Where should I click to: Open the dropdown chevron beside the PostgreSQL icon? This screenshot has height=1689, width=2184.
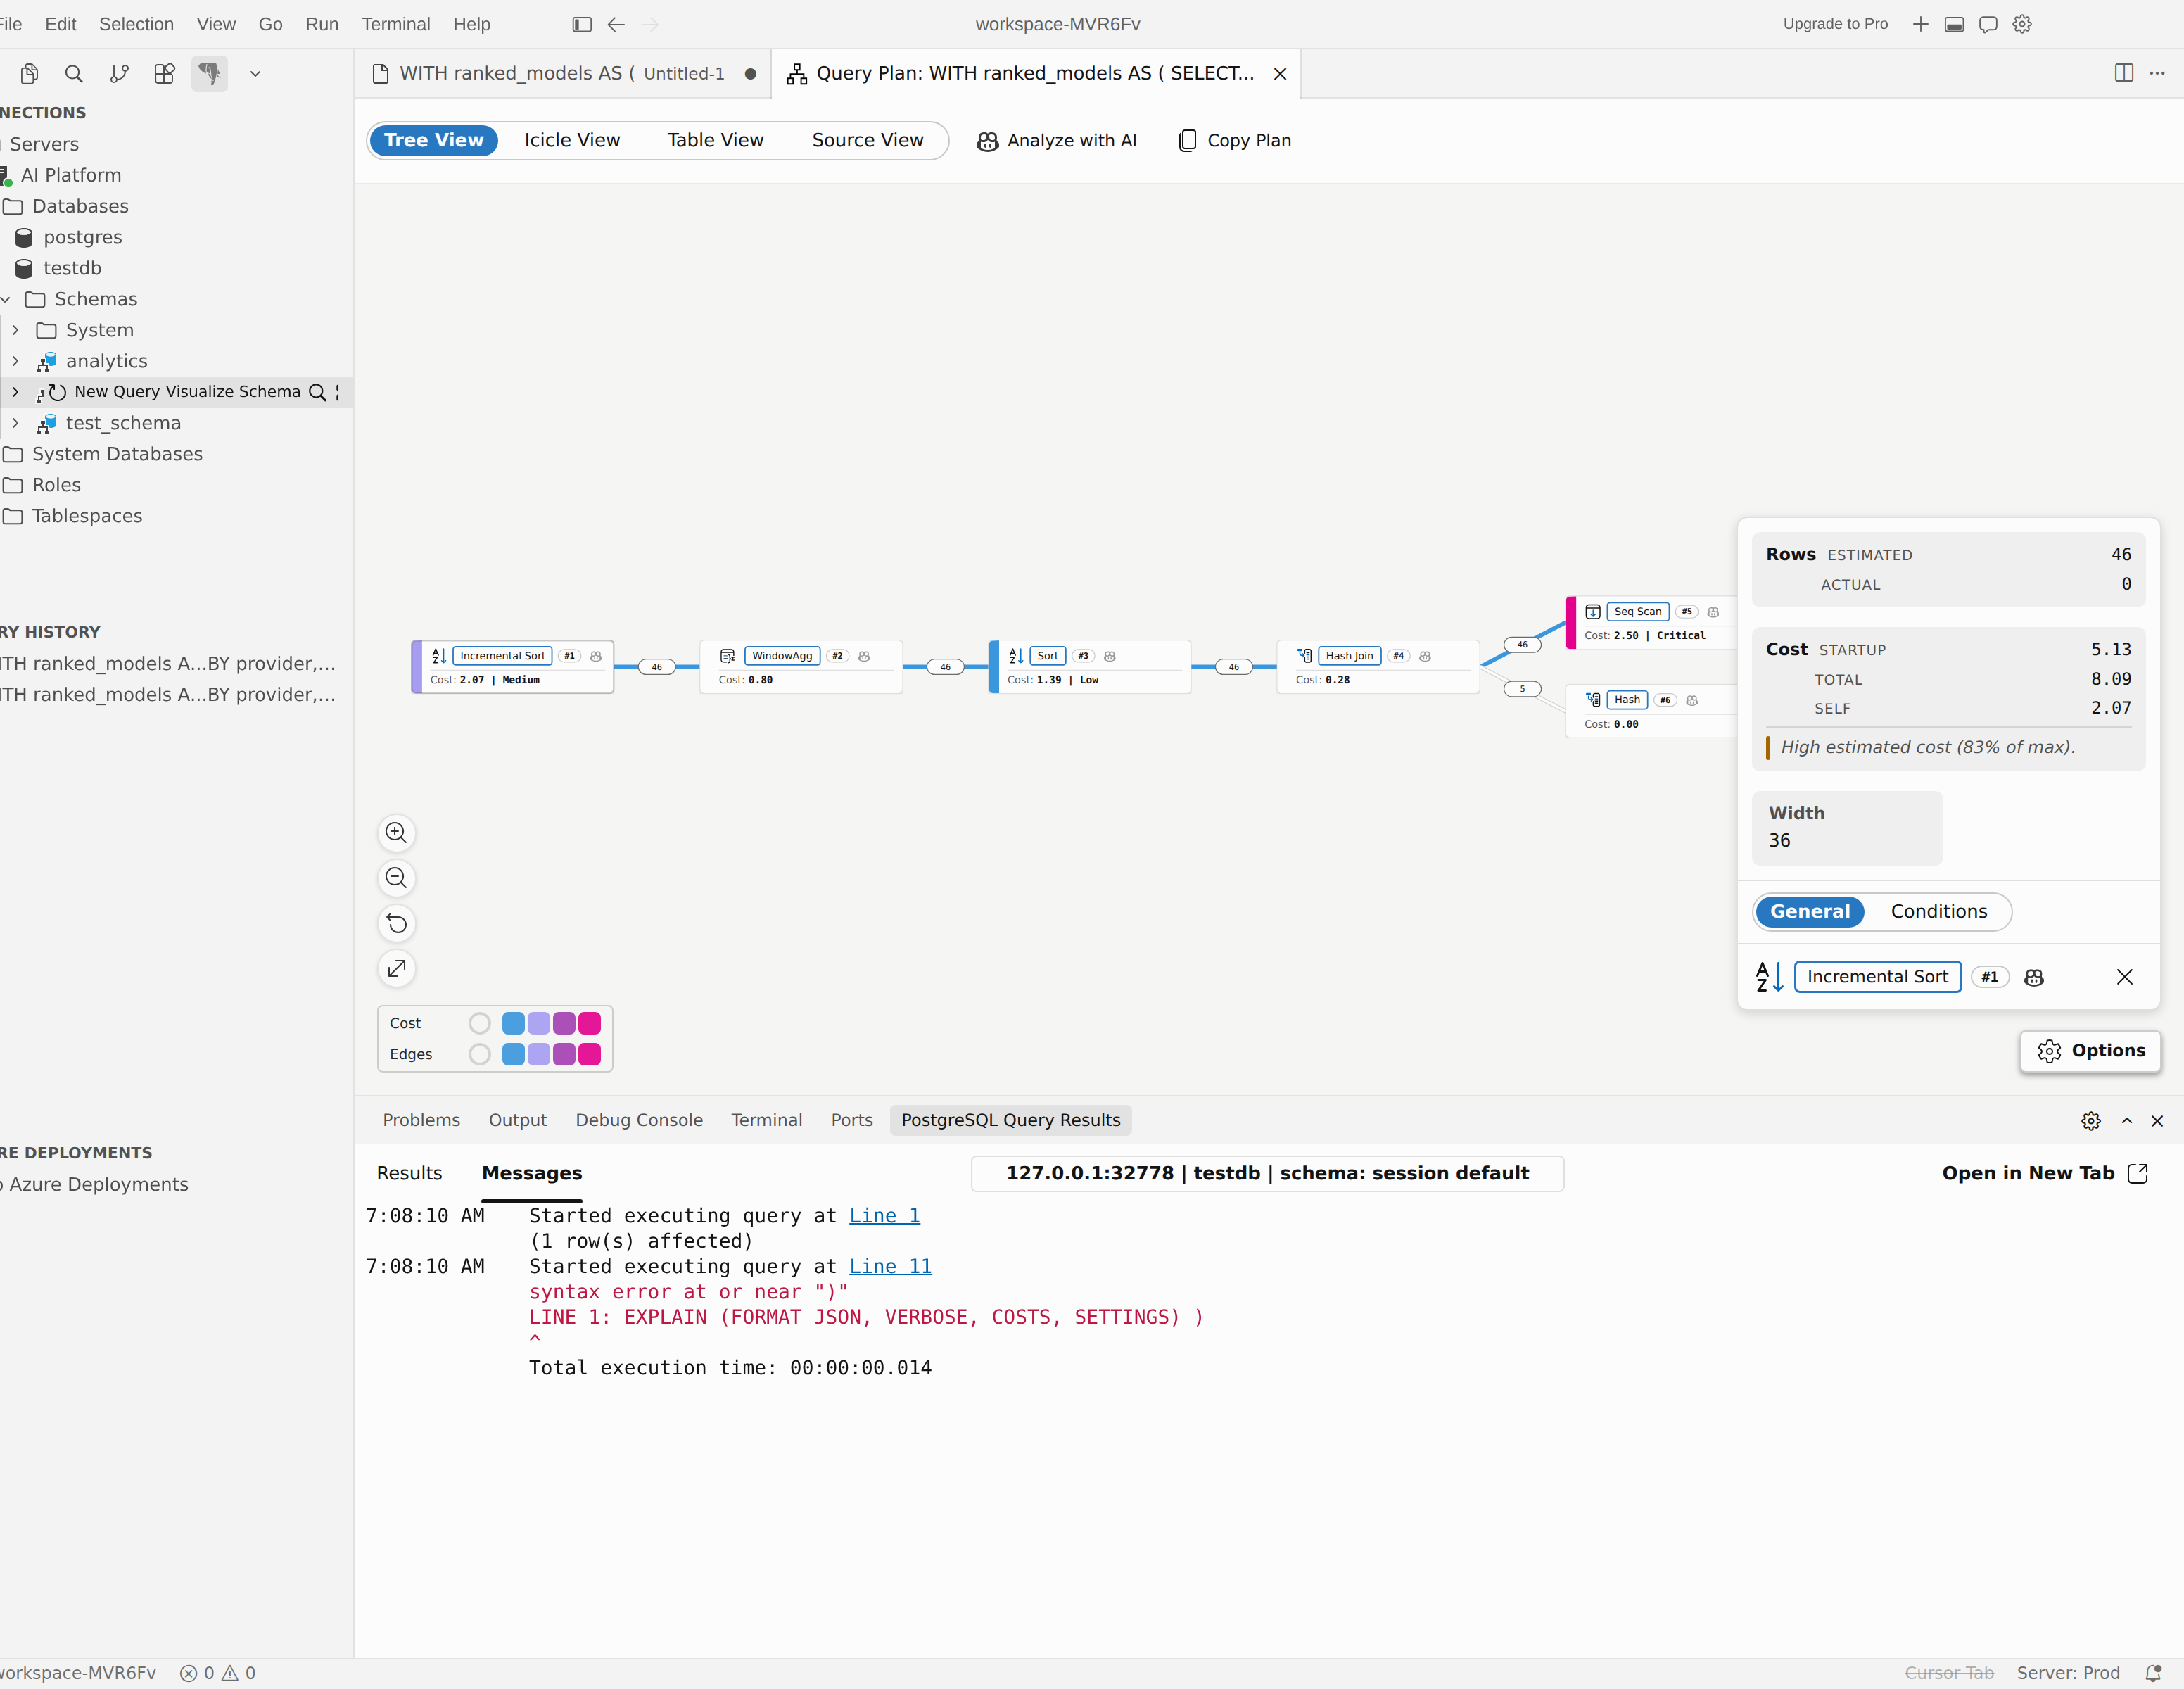[x=255, y=73]
